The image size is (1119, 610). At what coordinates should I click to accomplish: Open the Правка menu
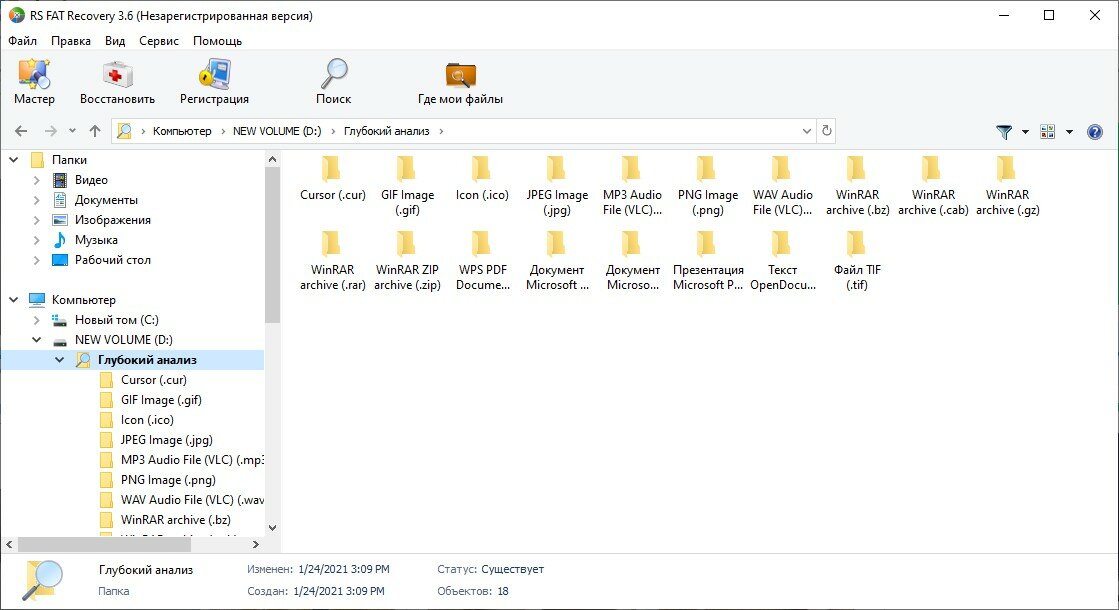71,41
